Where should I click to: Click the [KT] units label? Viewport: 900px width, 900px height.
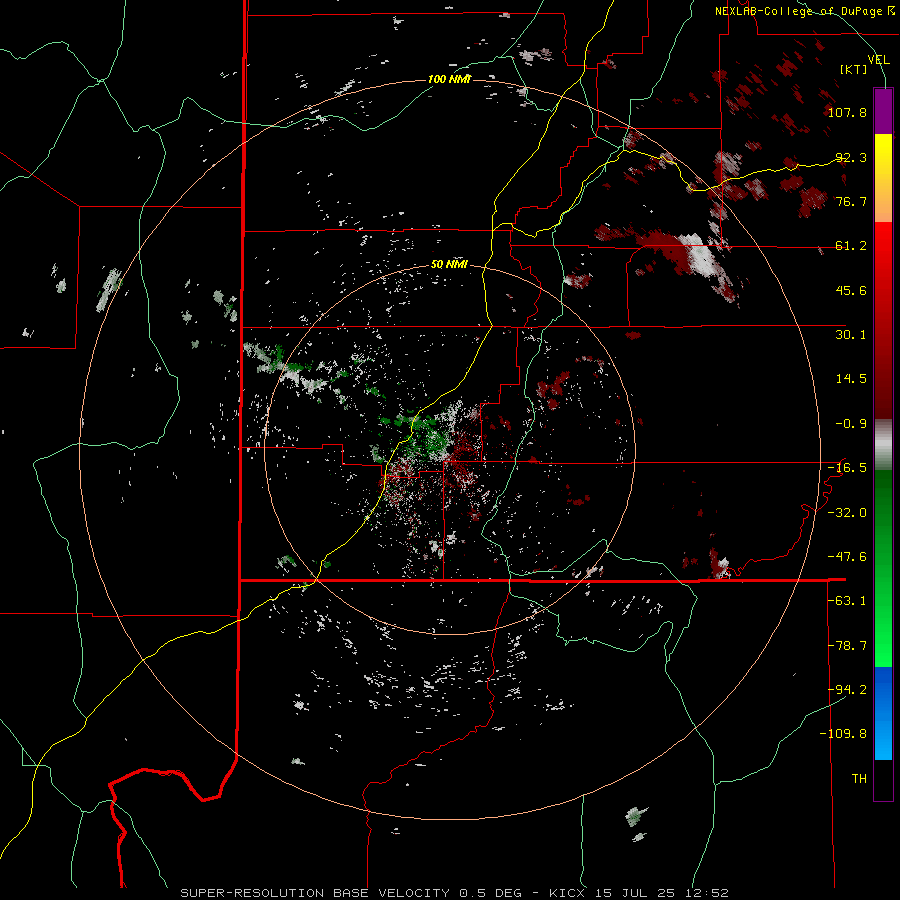854,69
